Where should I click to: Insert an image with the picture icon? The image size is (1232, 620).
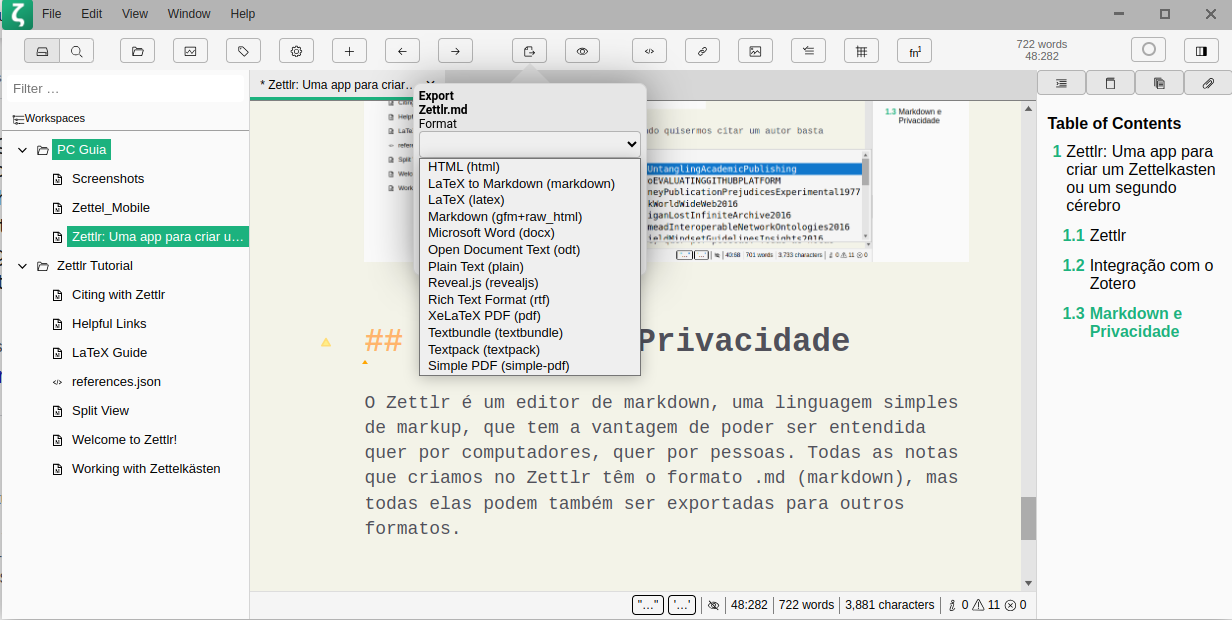point(755,50)
